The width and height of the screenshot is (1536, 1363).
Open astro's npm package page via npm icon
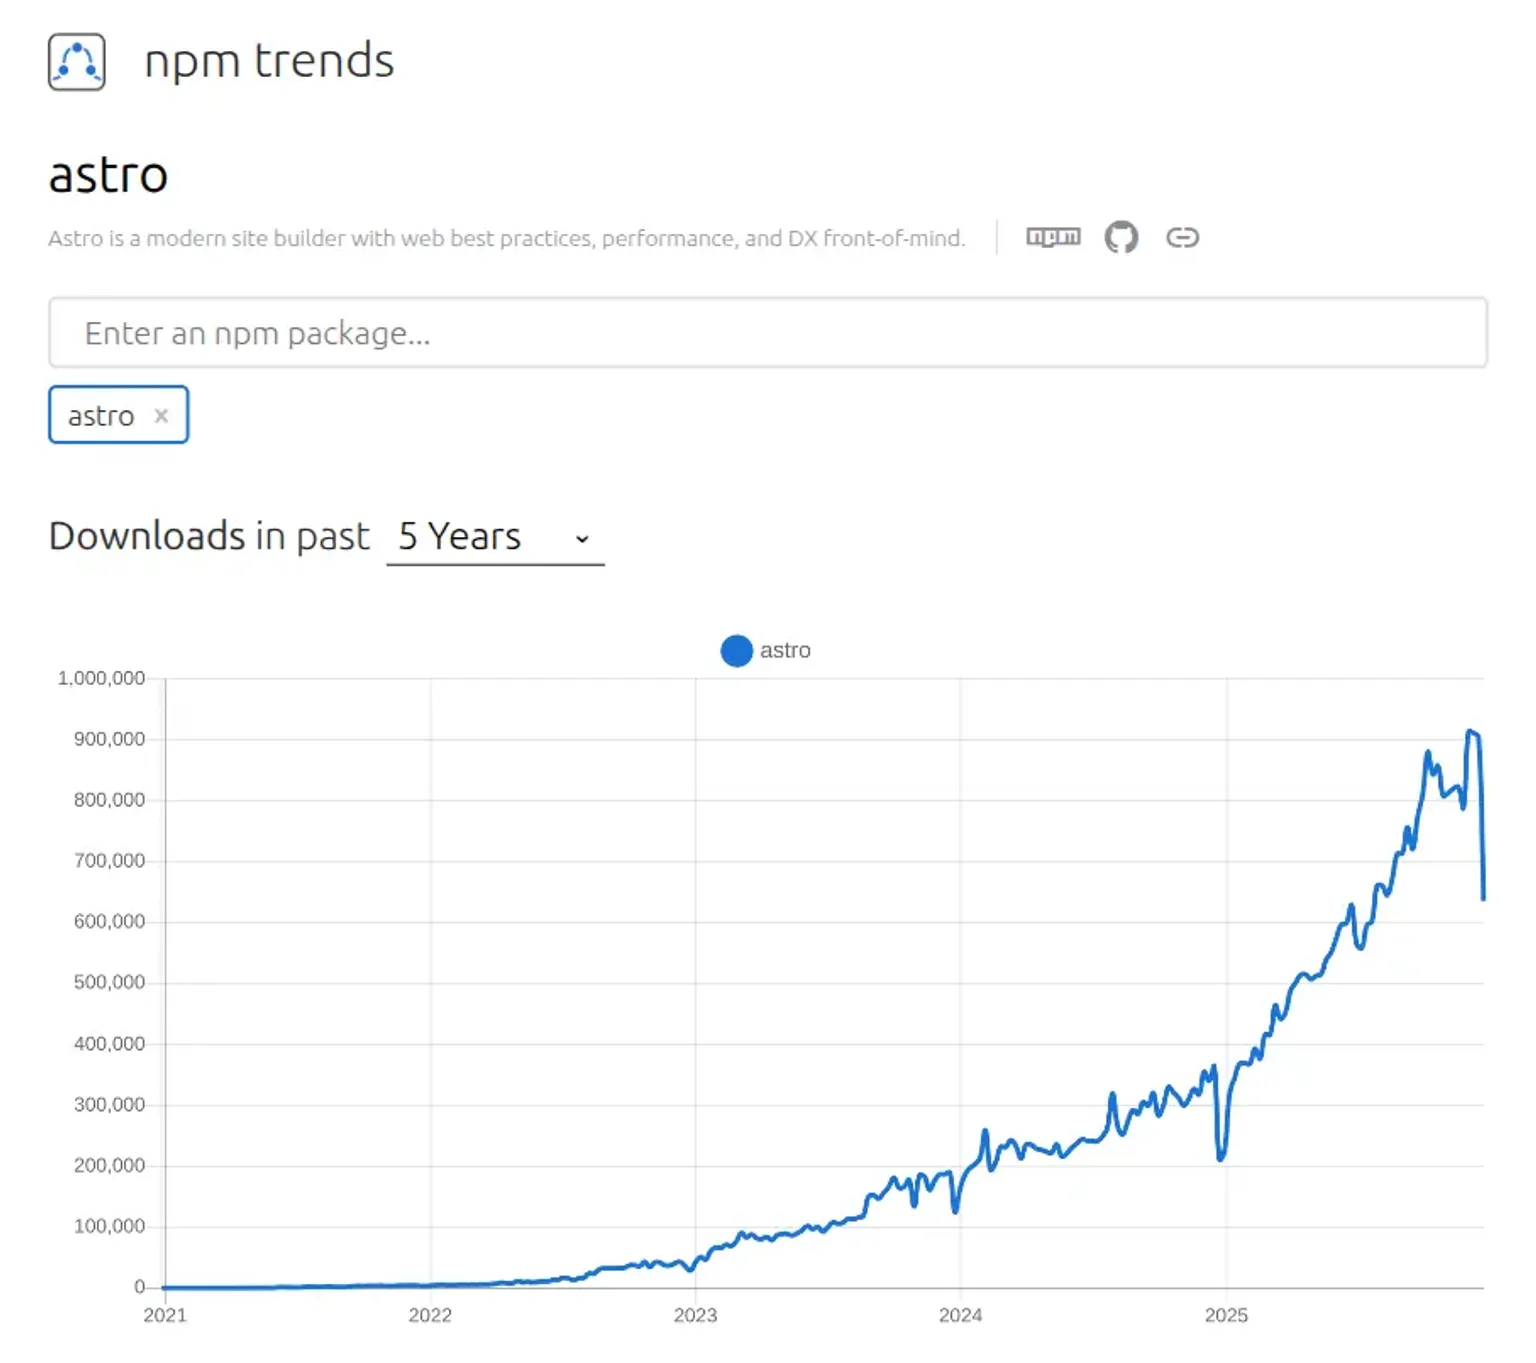[x=1052, y=237]
